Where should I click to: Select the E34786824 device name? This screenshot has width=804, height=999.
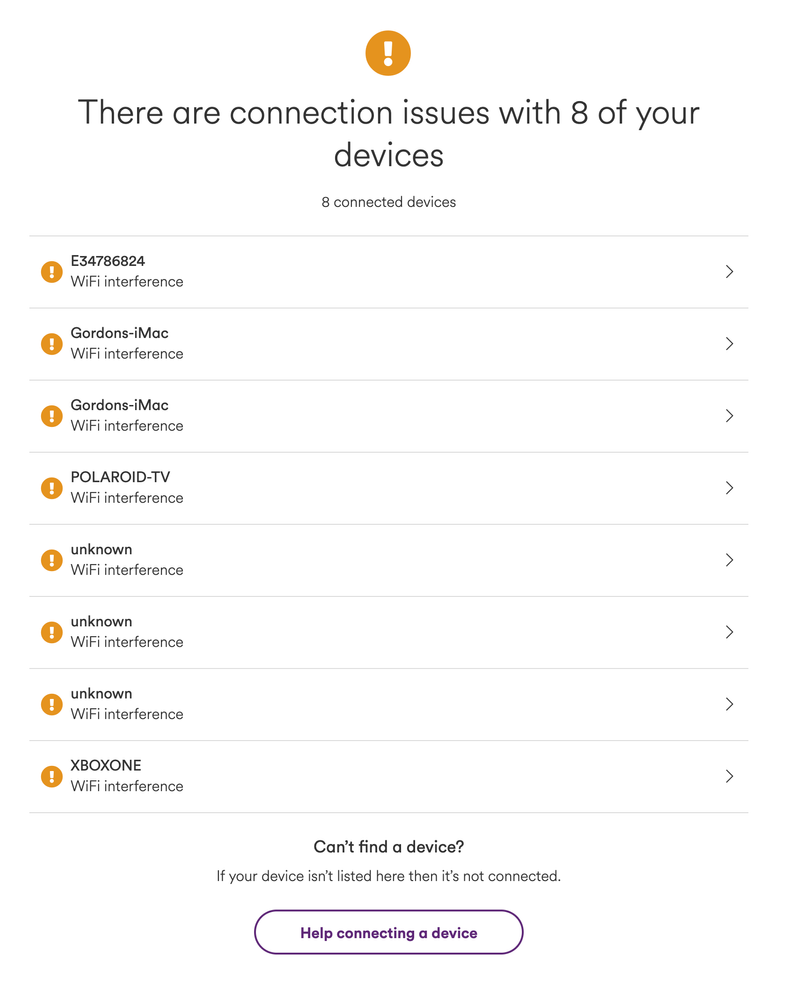108,261
